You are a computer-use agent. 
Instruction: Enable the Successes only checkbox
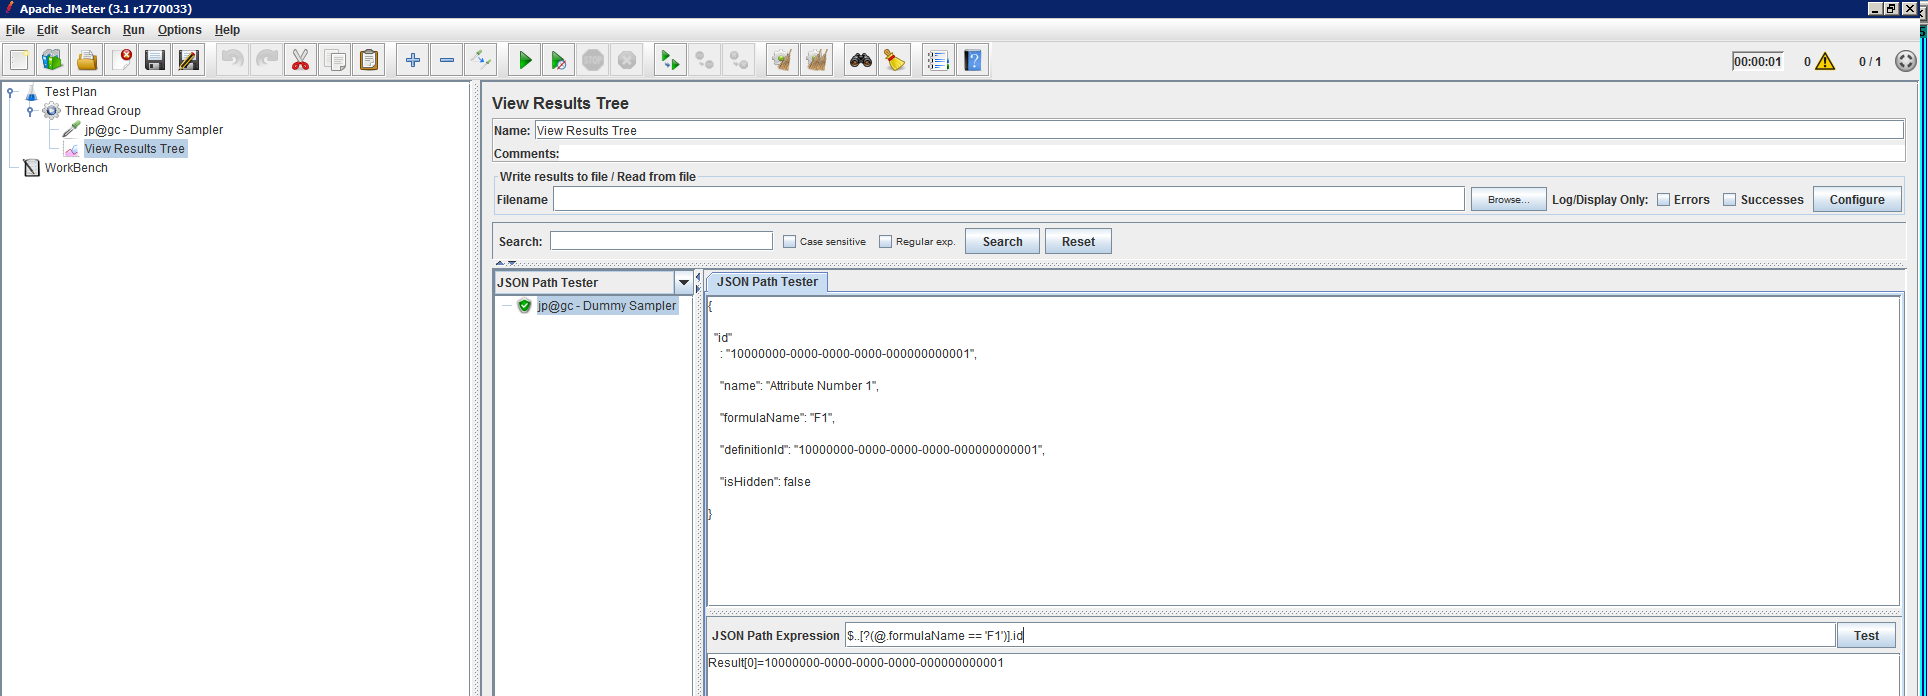(1730, 200)
